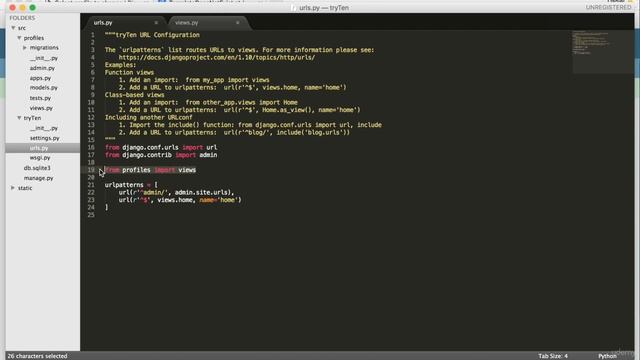Select the static folder label
The height and width of the screenshot is (360, 640).
click(24, 188)
